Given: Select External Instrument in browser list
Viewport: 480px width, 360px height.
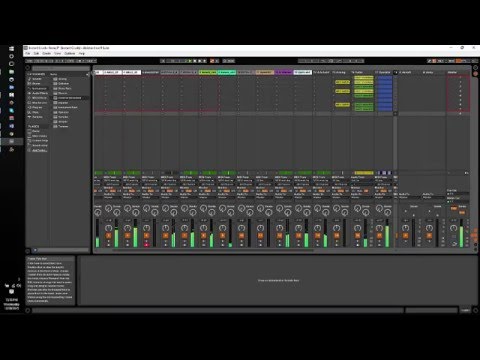Looking at the screenshot, I should [x=69, y=98].
